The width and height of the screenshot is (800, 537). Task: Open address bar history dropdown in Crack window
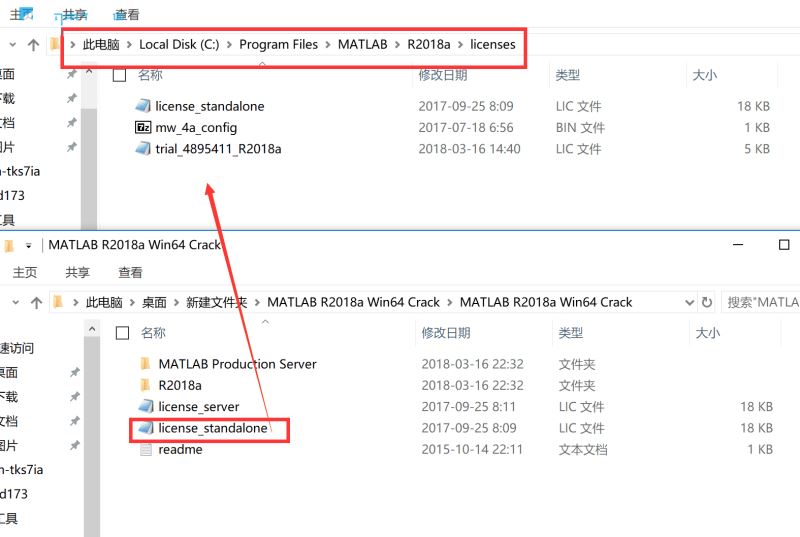(x=689, y=303)
